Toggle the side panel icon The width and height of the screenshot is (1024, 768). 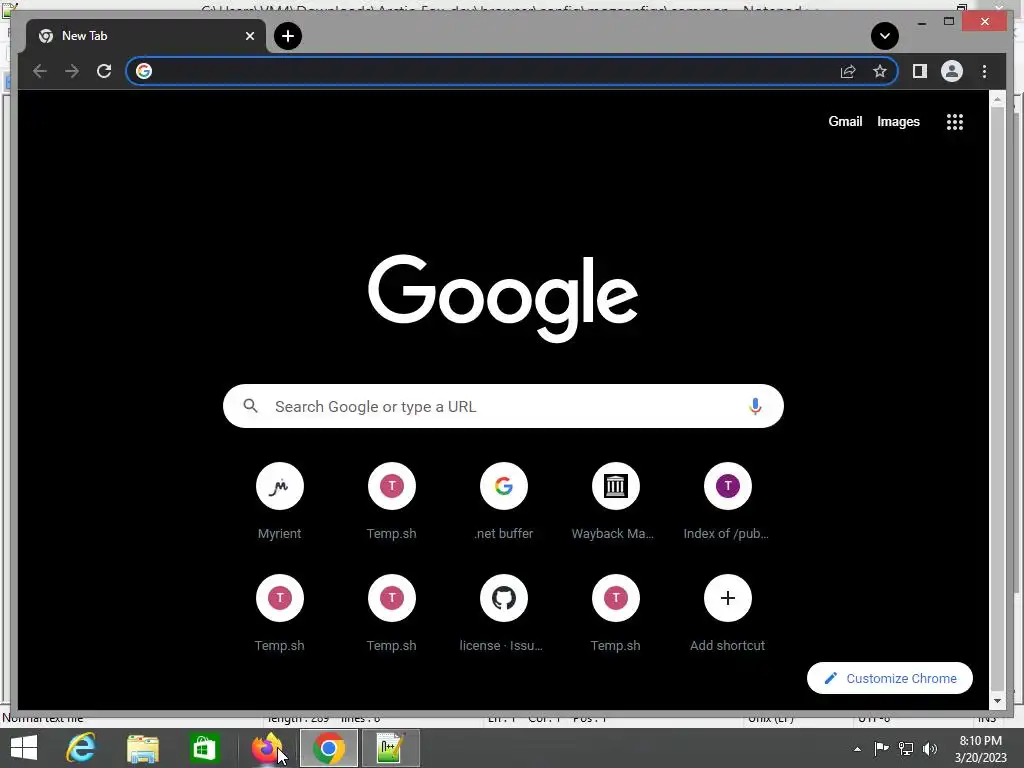920,71
